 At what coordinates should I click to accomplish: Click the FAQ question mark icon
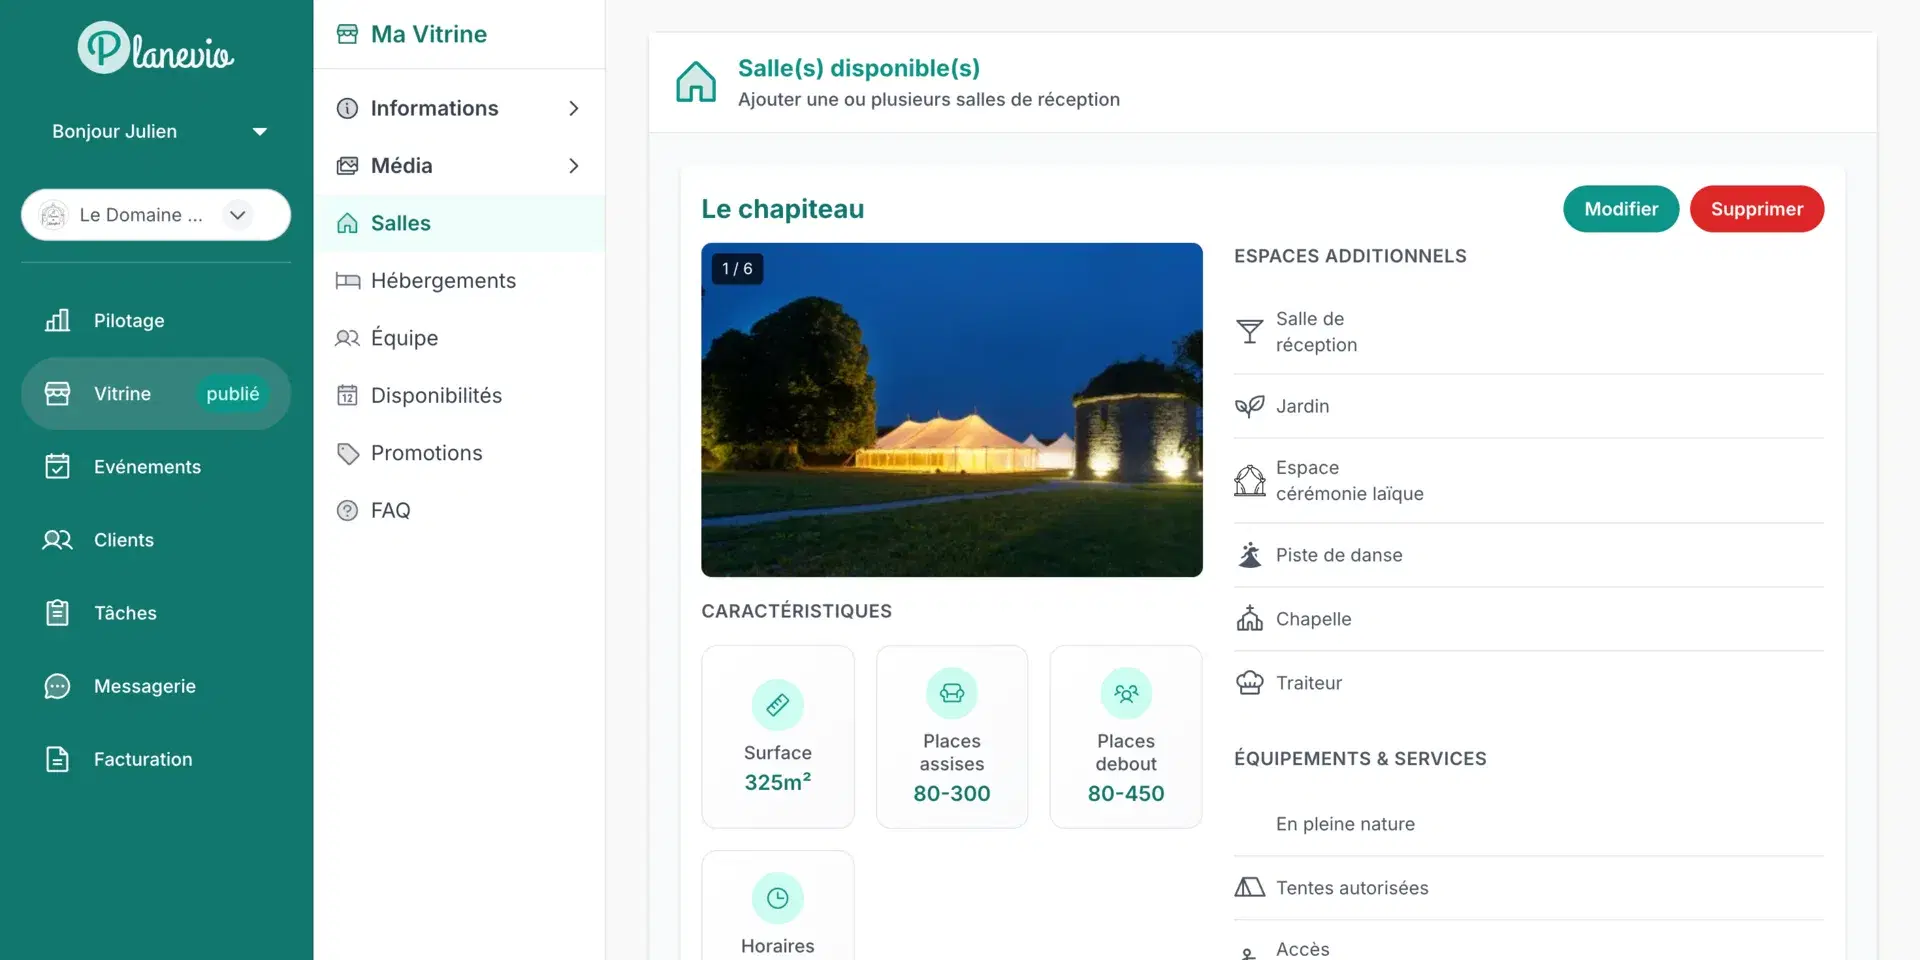coord(347,510)
